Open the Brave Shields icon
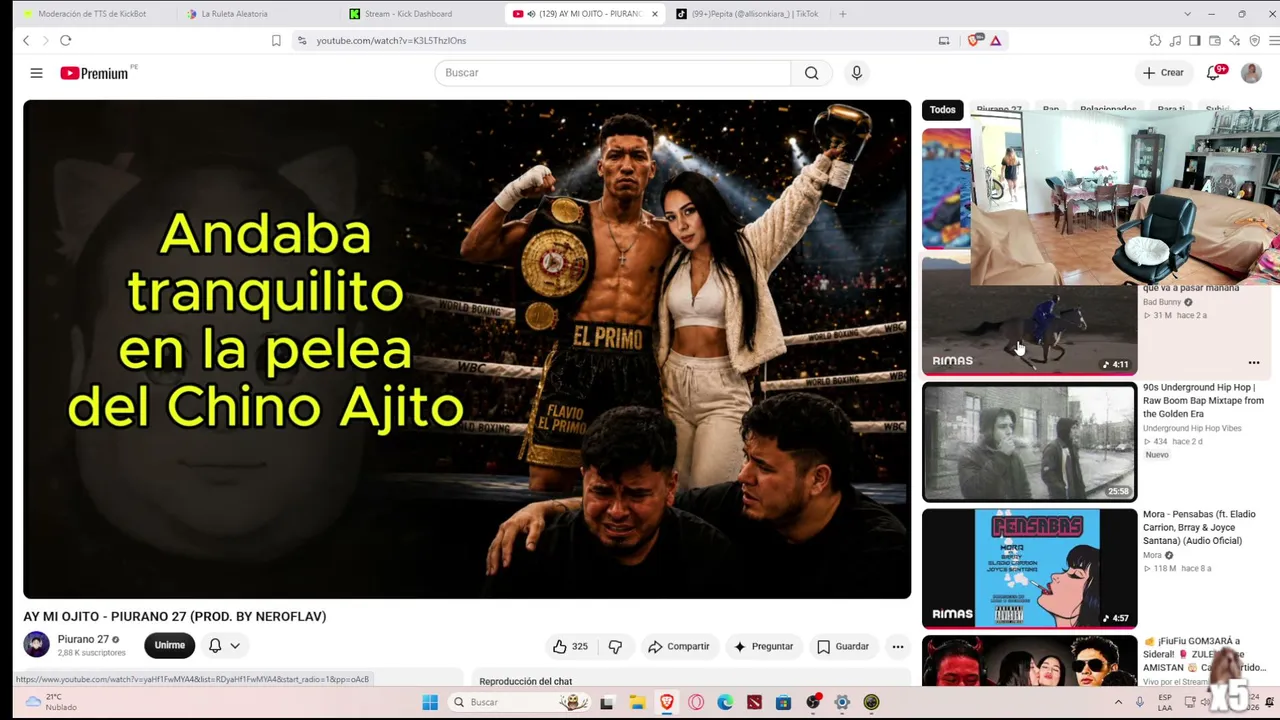1280x720 pixels. coord(974,40)
